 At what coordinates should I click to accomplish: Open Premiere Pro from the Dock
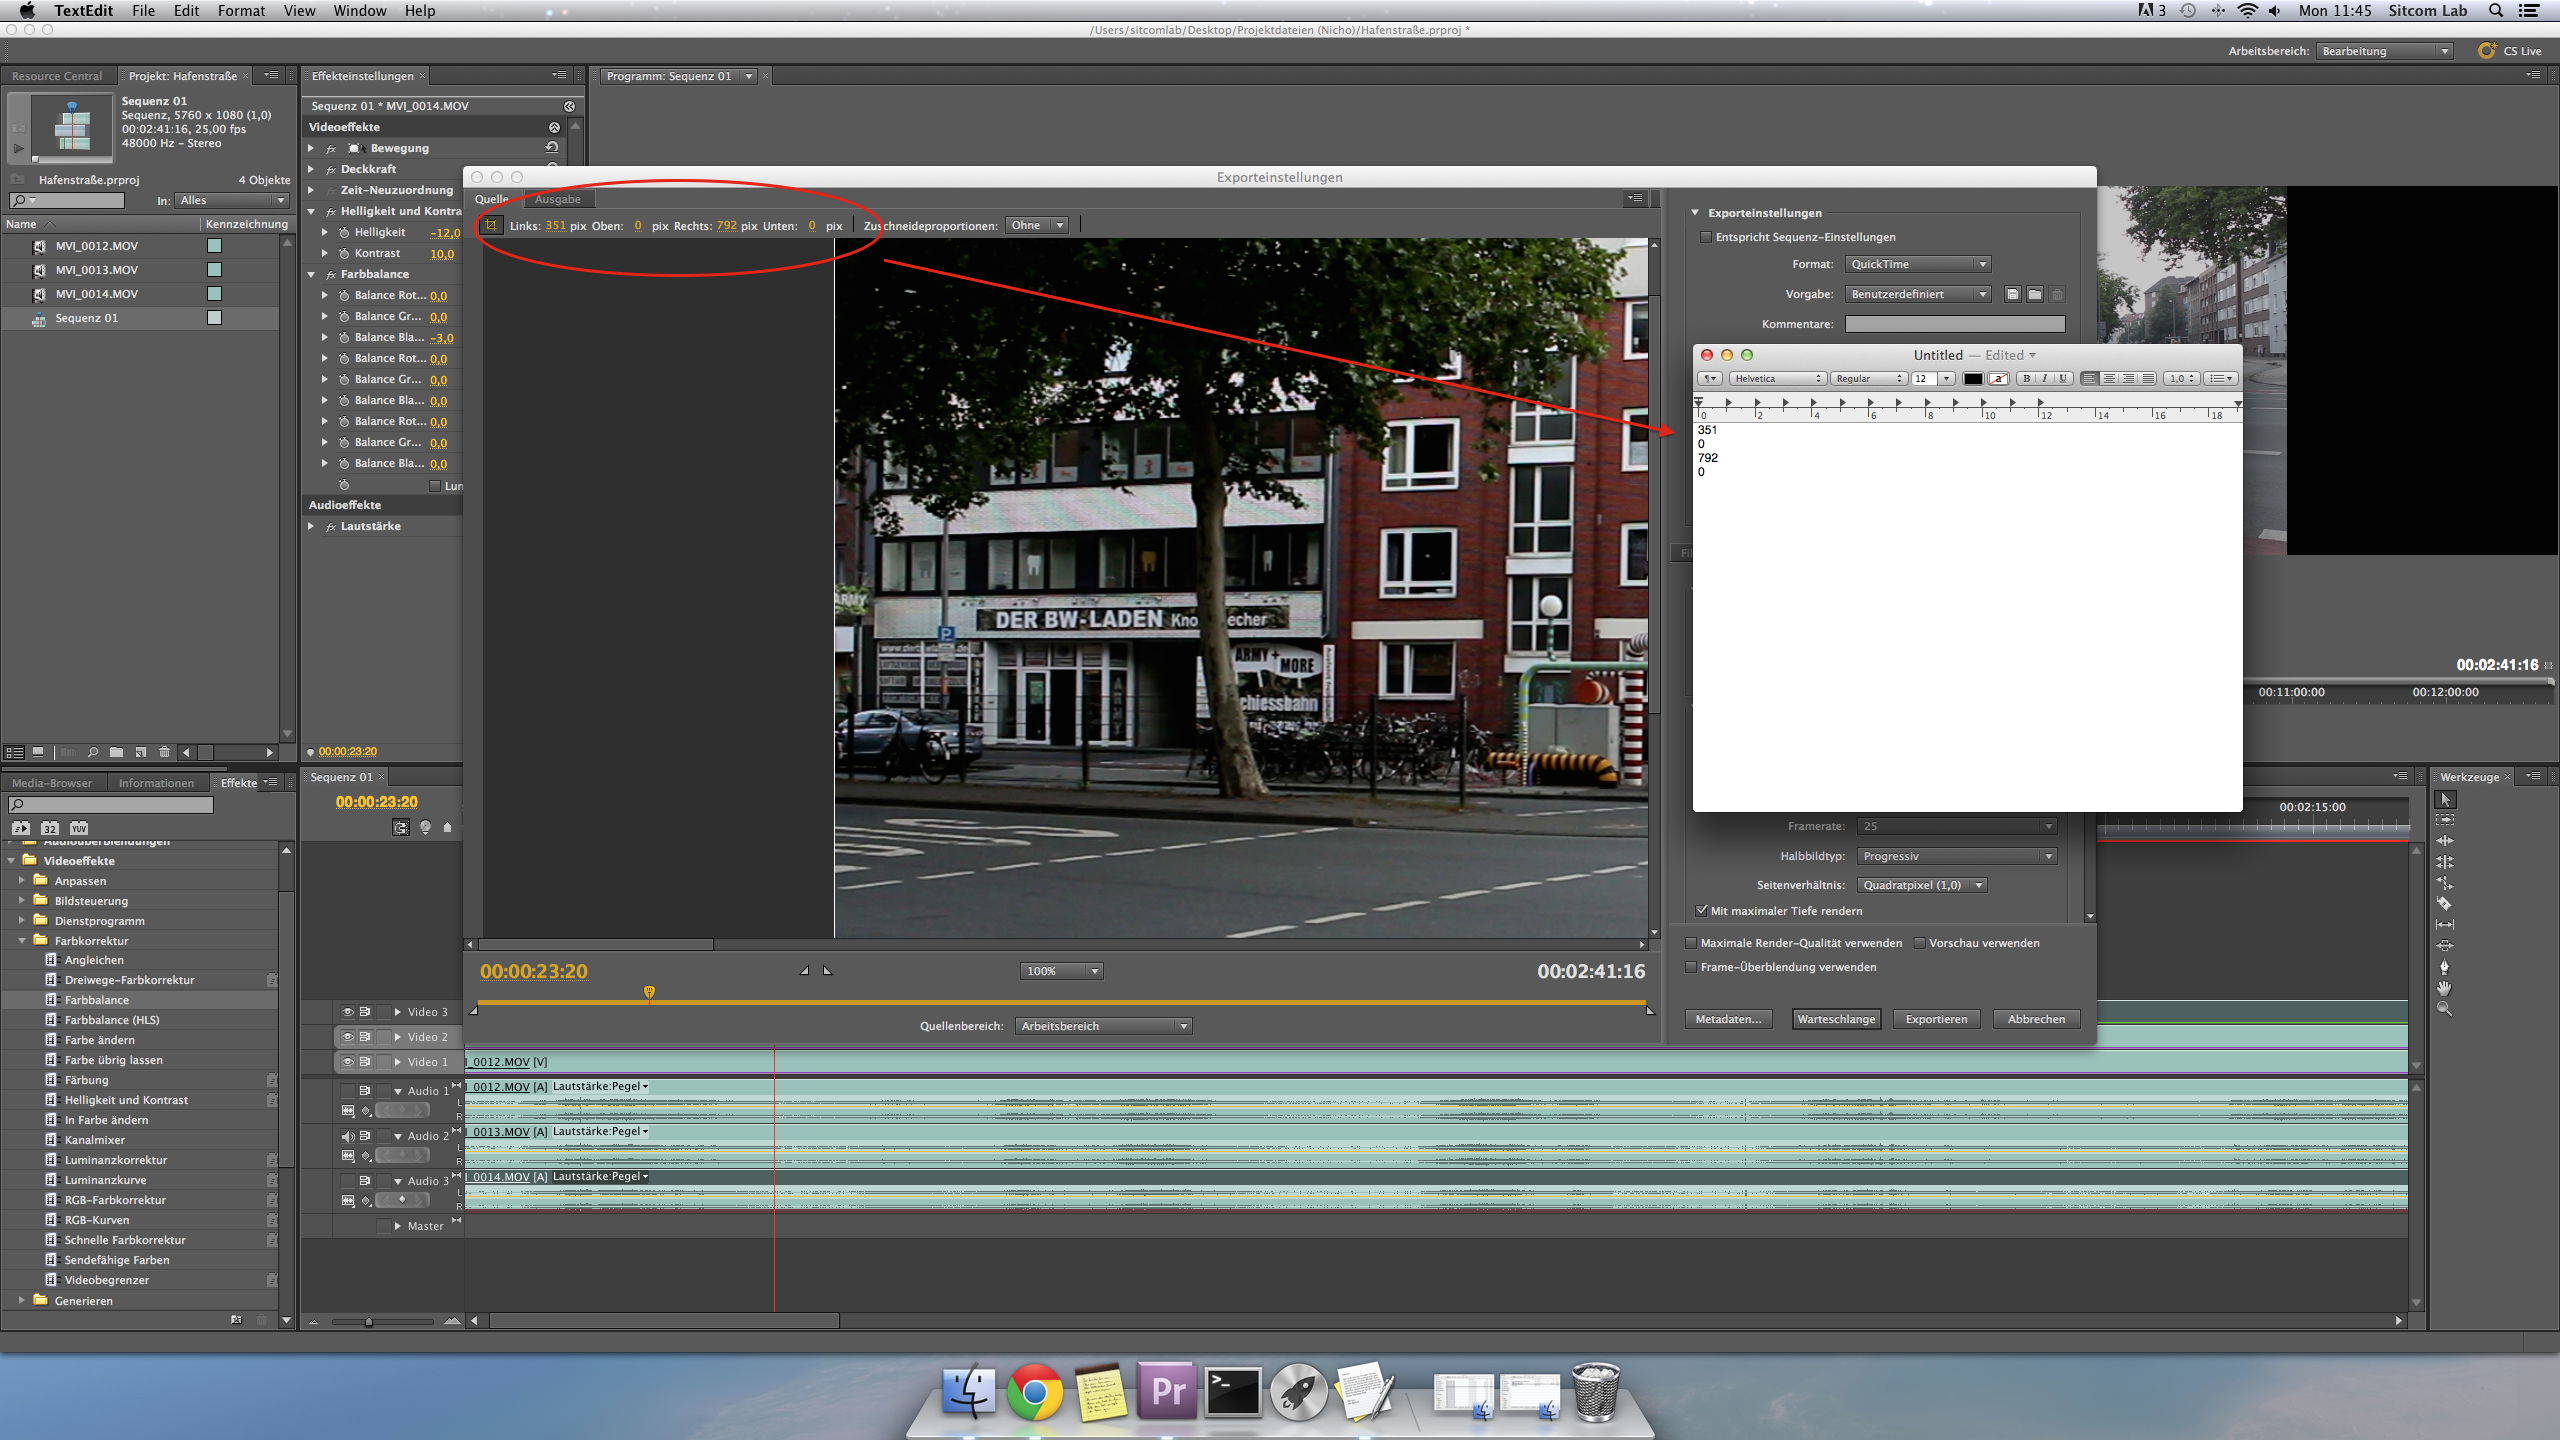[1167, 1391]
